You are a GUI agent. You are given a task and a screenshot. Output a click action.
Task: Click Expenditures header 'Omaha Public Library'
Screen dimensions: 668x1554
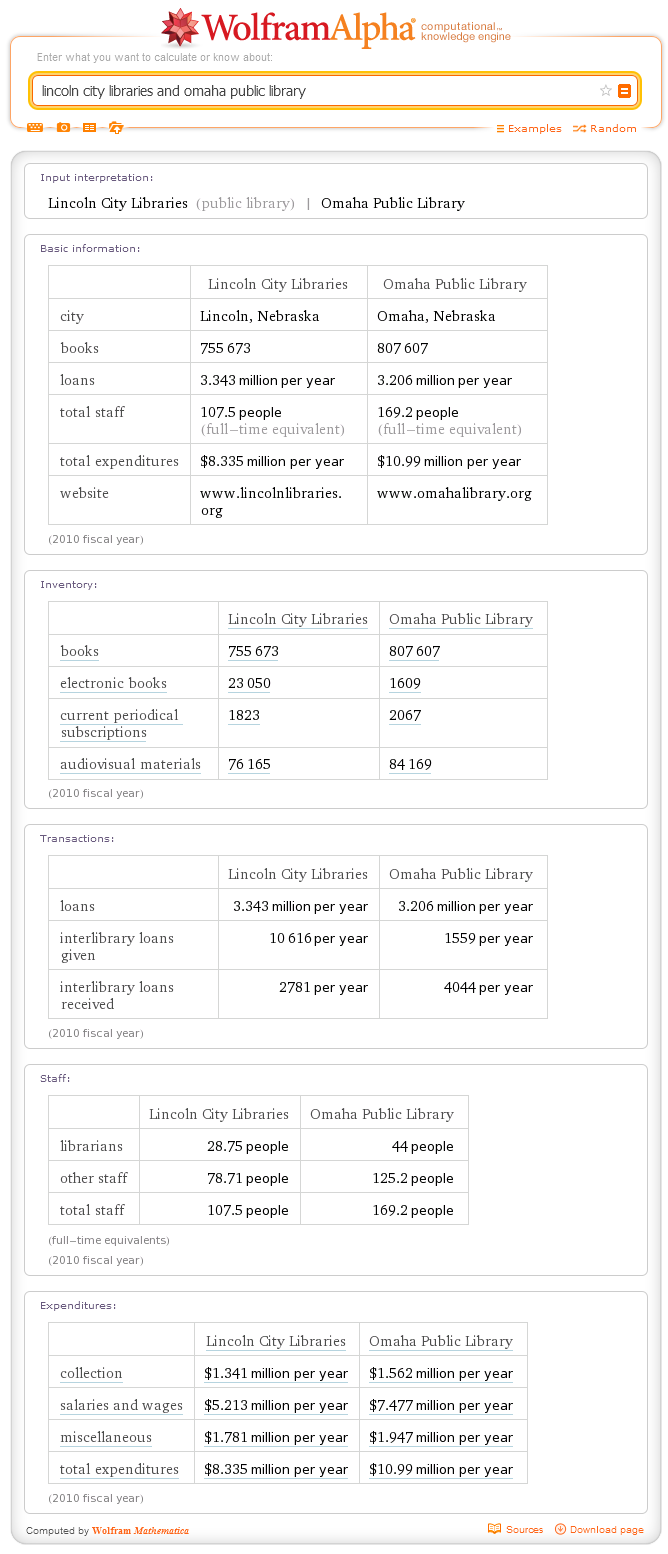(x=441, y=1341)
